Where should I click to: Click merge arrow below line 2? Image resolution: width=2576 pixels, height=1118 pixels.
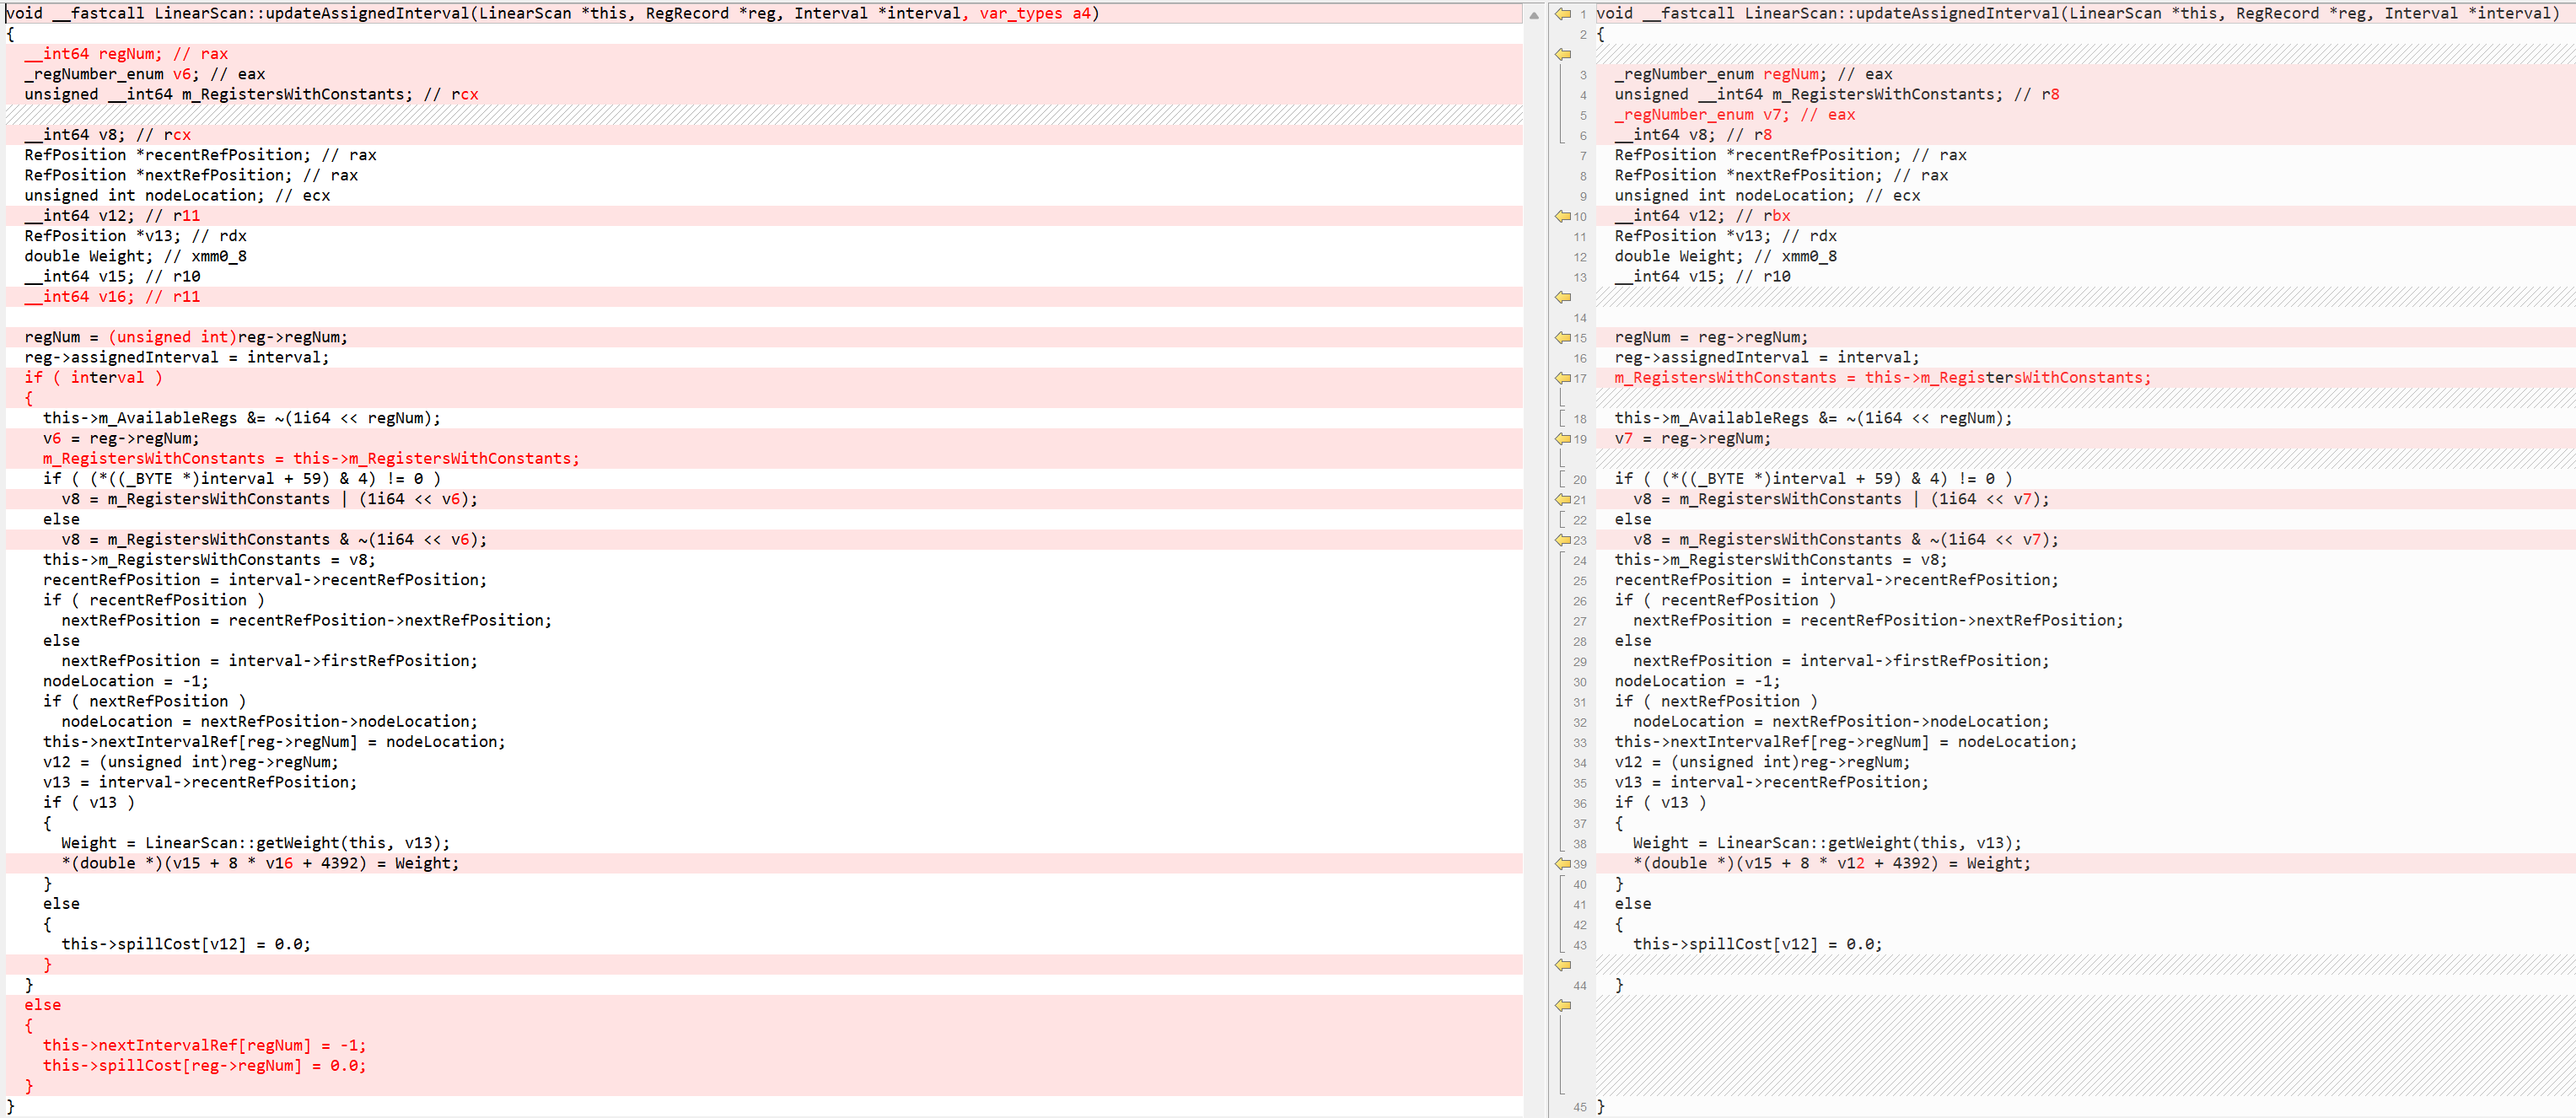point(1562,54)
